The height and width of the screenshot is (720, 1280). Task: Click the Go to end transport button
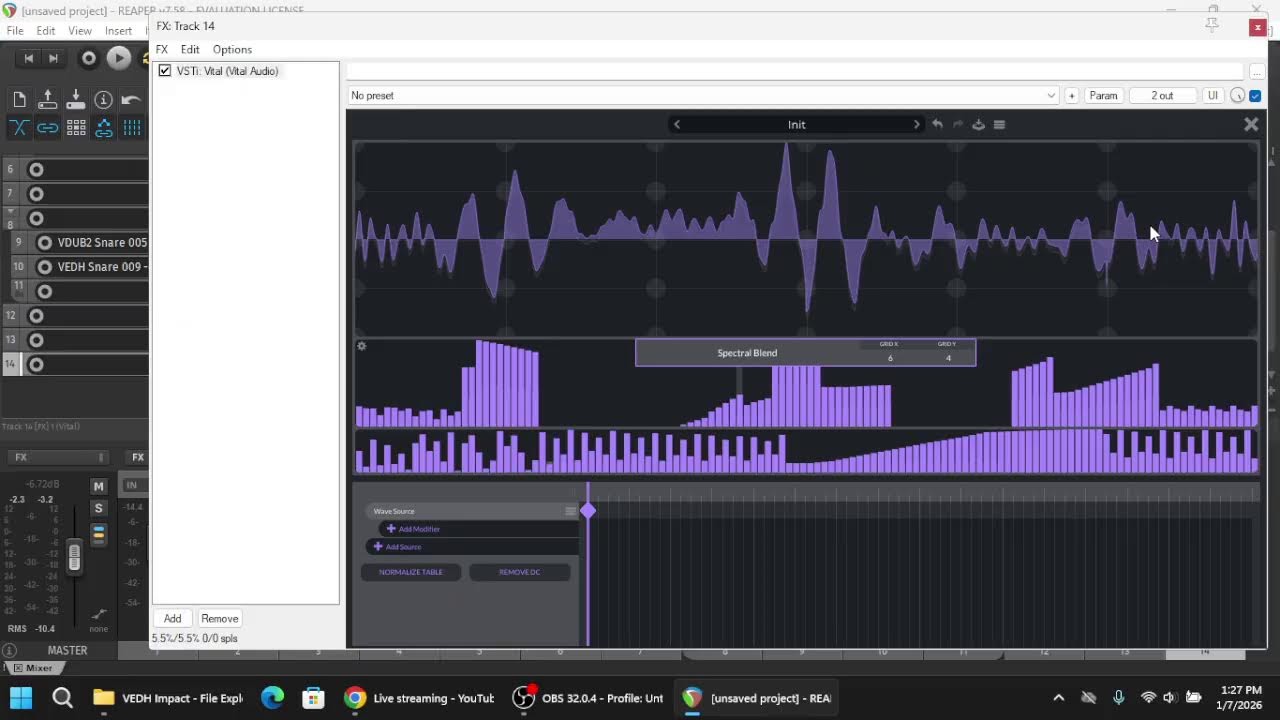[53, 58]
